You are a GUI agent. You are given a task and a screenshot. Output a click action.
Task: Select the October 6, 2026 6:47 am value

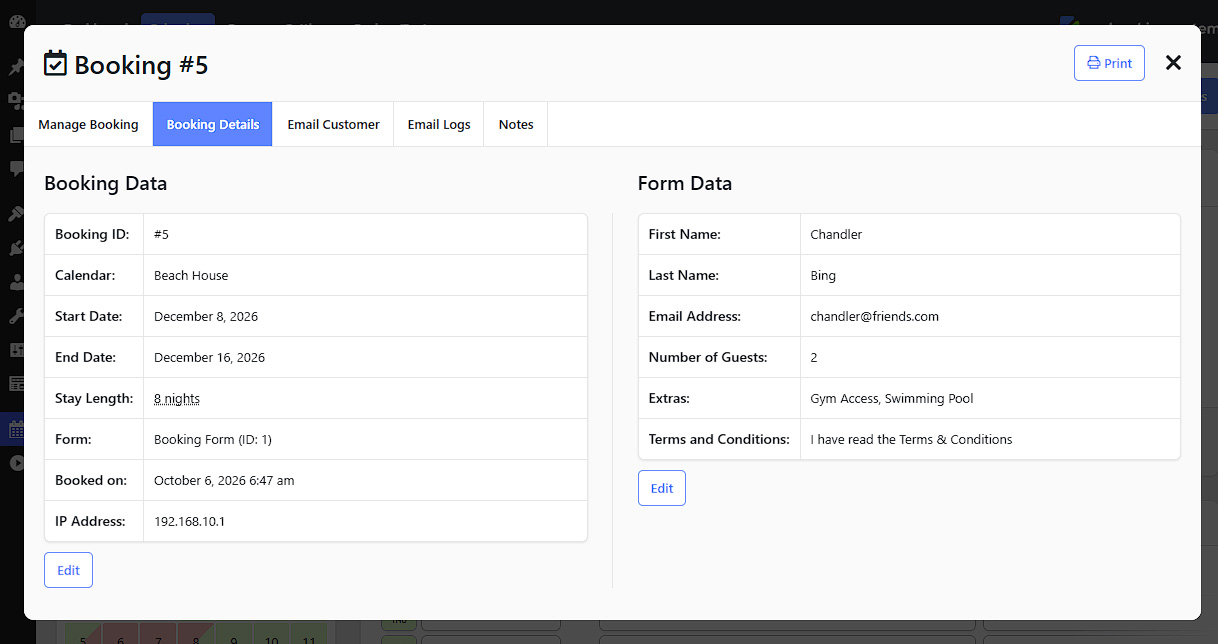[224, 480]
